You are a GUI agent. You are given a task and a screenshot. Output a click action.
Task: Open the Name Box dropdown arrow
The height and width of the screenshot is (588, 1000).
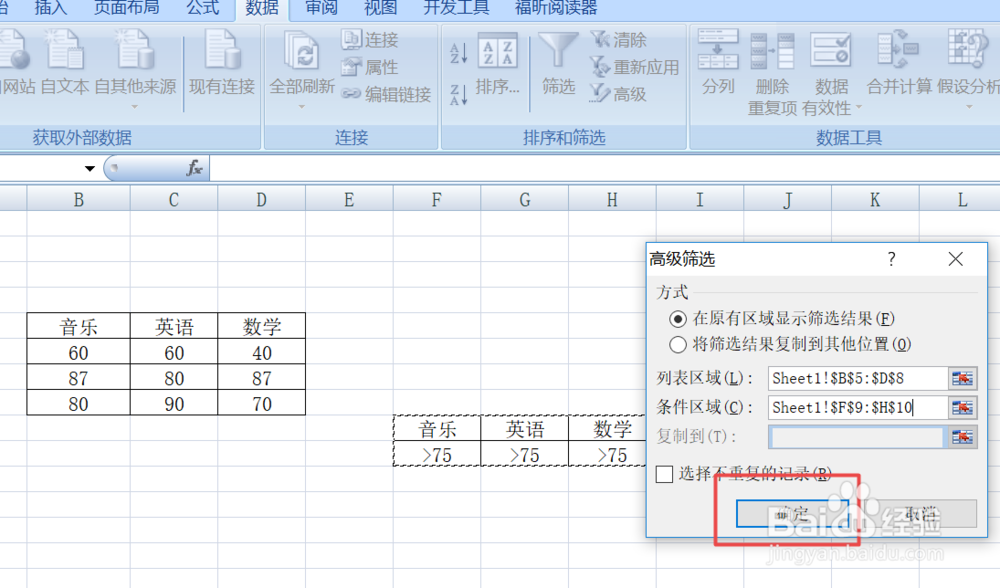point(90,168)
